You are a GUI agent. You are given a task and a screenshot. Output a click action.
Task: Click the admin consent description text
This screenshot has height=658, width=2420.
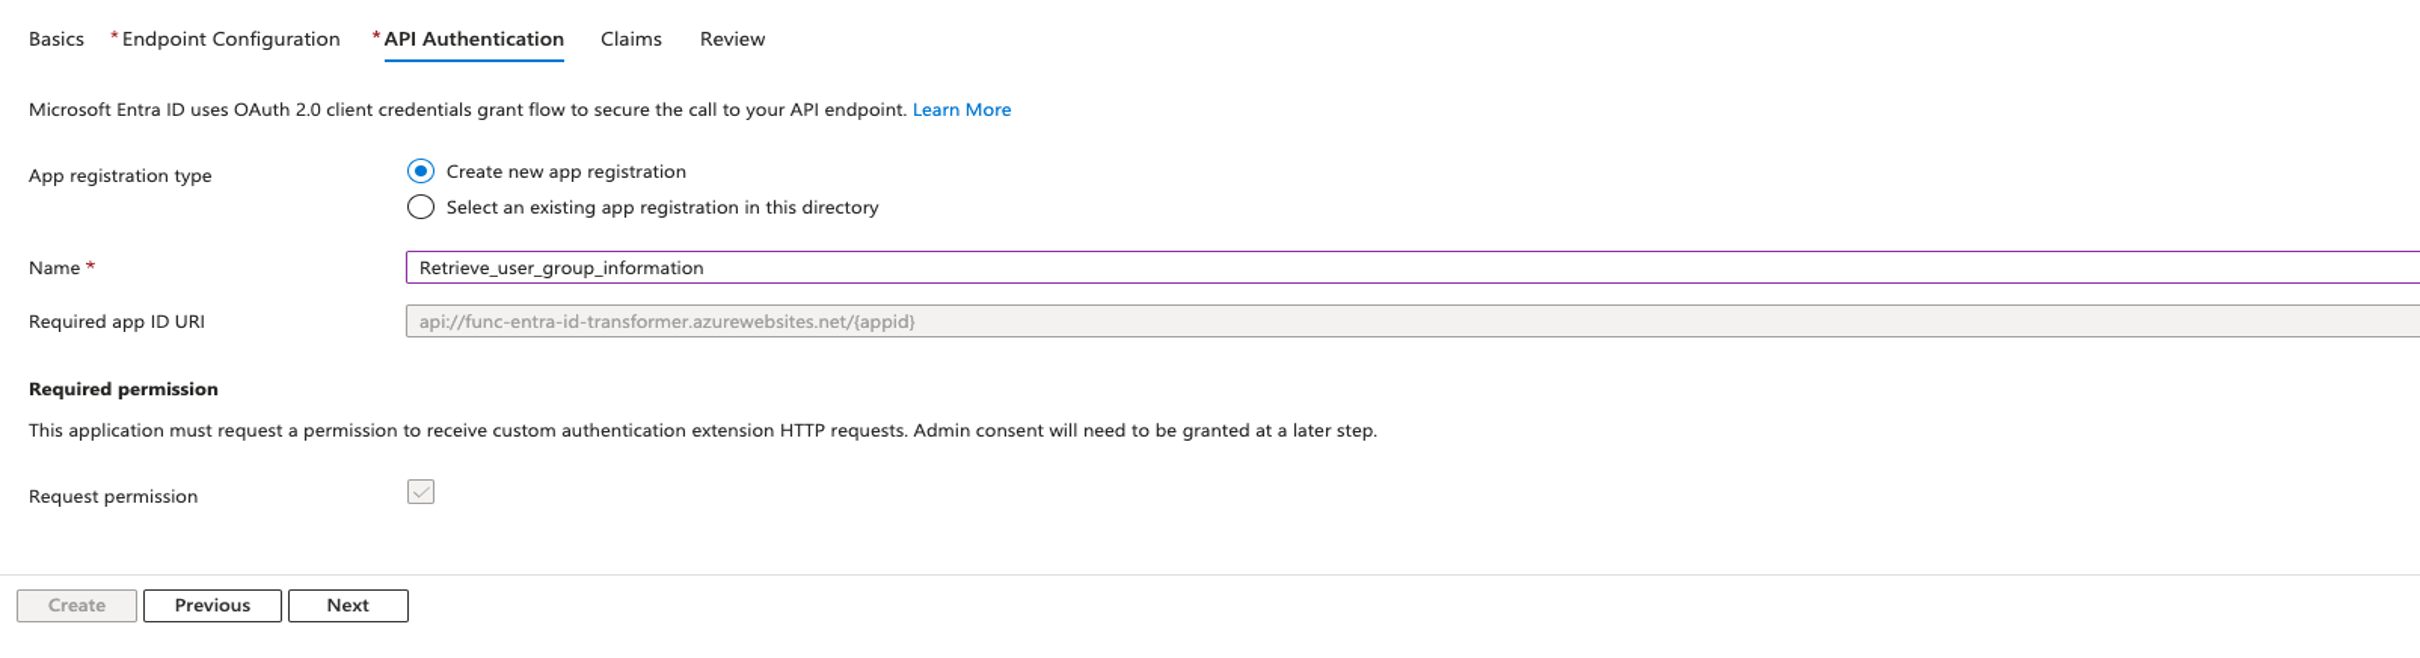(702, 431)
